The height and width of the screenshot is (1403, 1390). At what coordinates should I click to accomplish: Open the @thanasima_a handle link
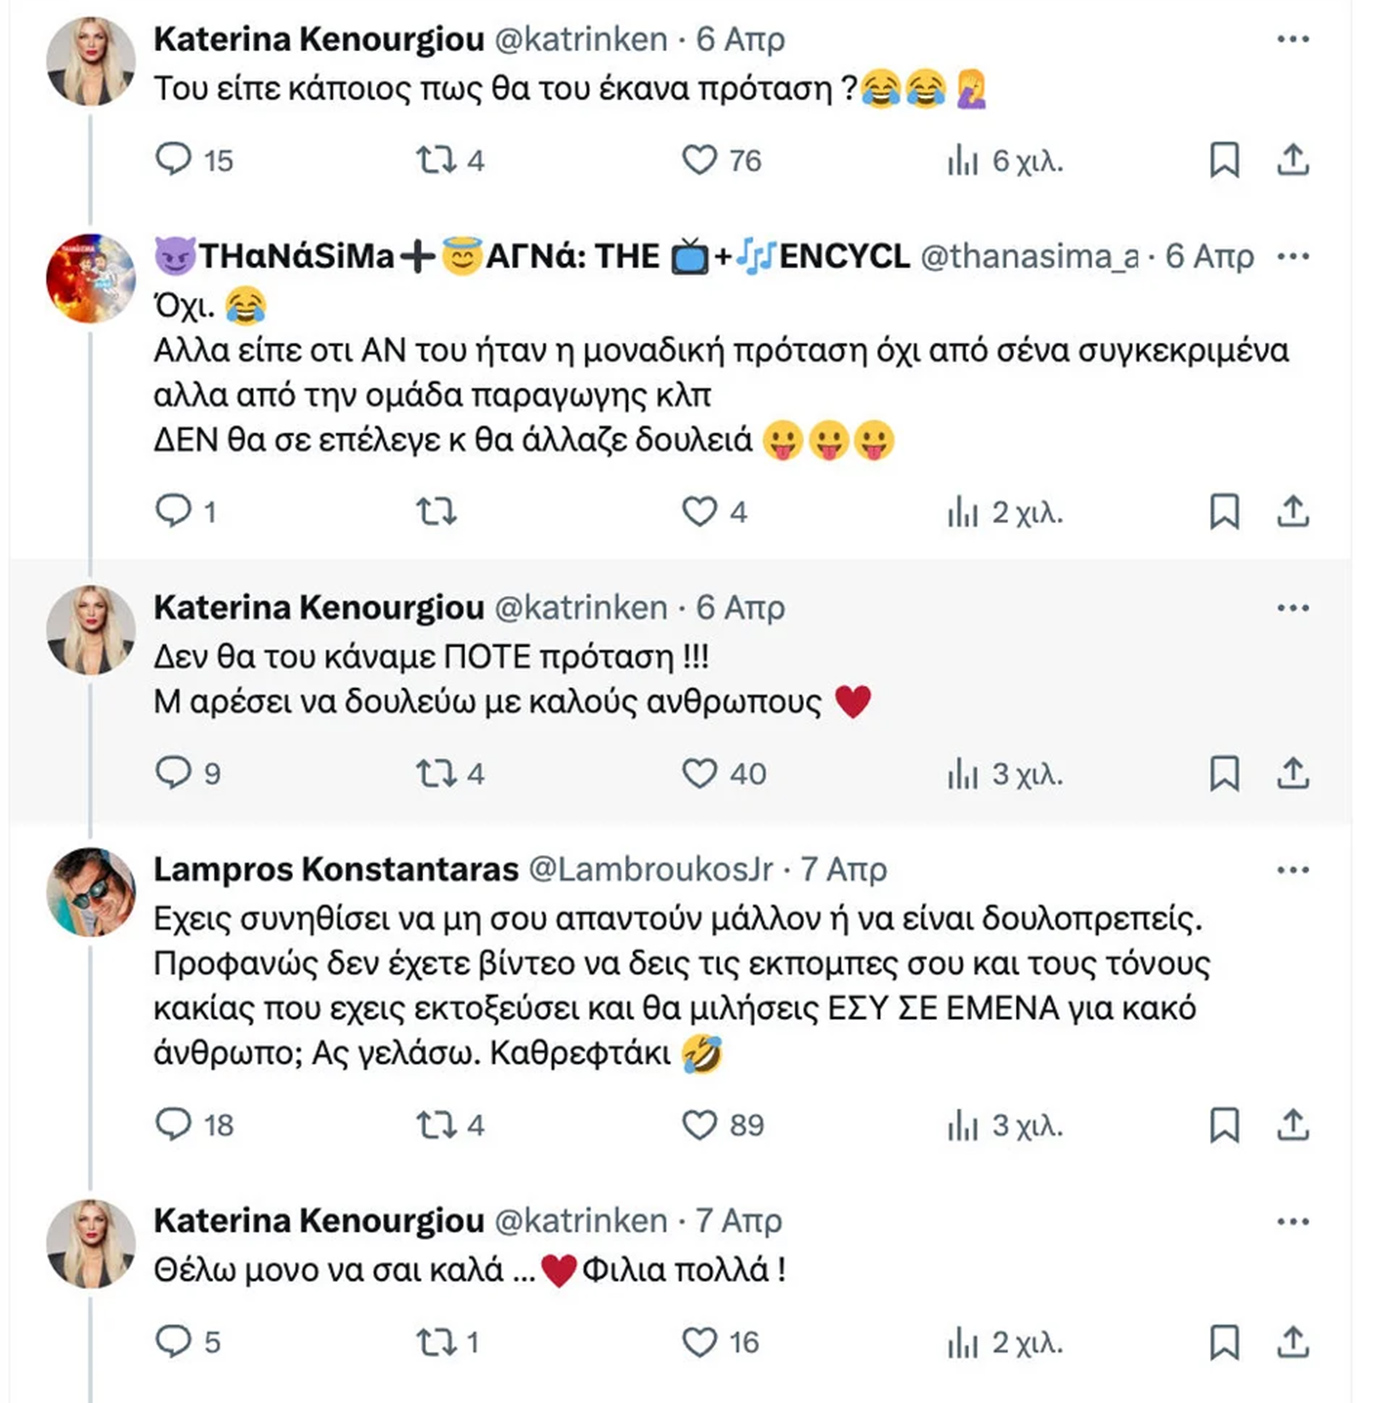coord(1028,257)
